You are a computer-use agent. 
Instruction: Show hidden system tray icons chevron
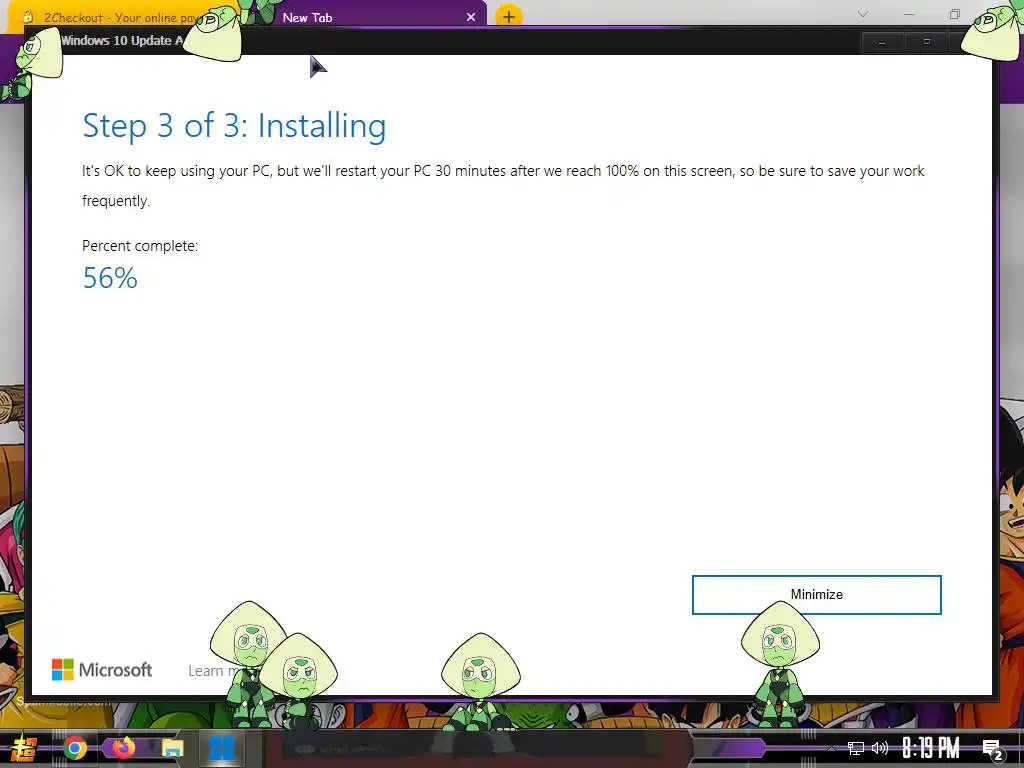(x=831, y=748)
